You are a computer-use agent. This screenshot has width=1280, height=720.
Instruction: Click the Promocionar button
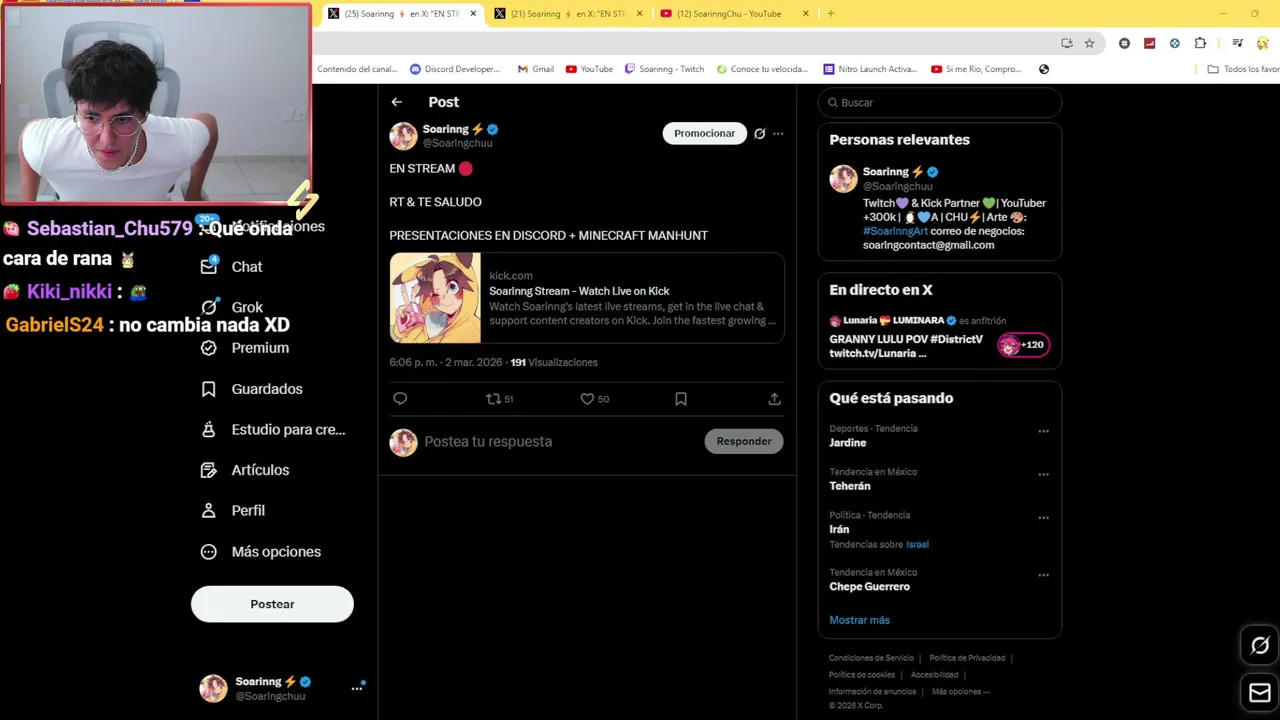704,133
